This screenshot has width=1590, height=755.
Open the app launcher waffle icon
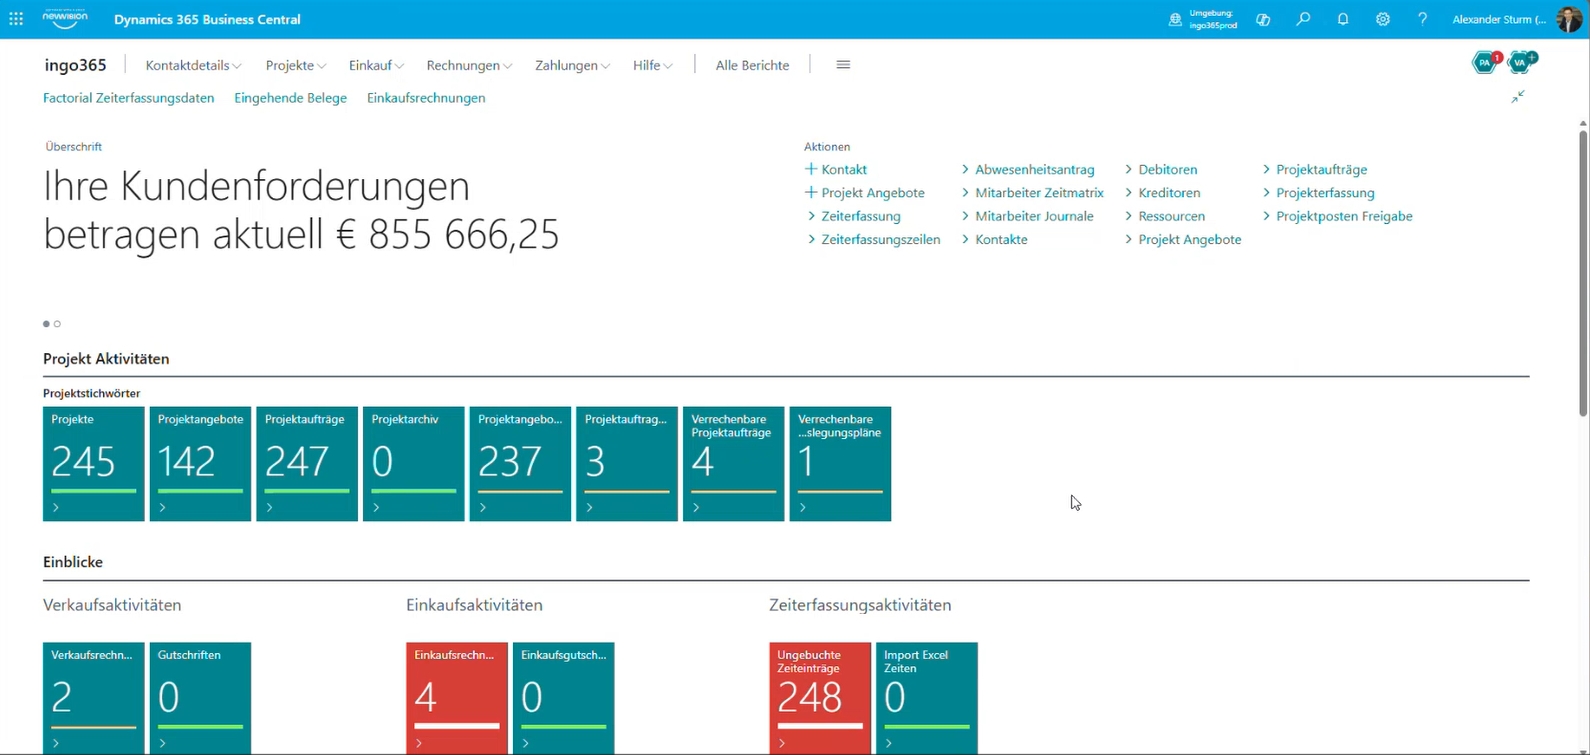click(x=16, y=19)
